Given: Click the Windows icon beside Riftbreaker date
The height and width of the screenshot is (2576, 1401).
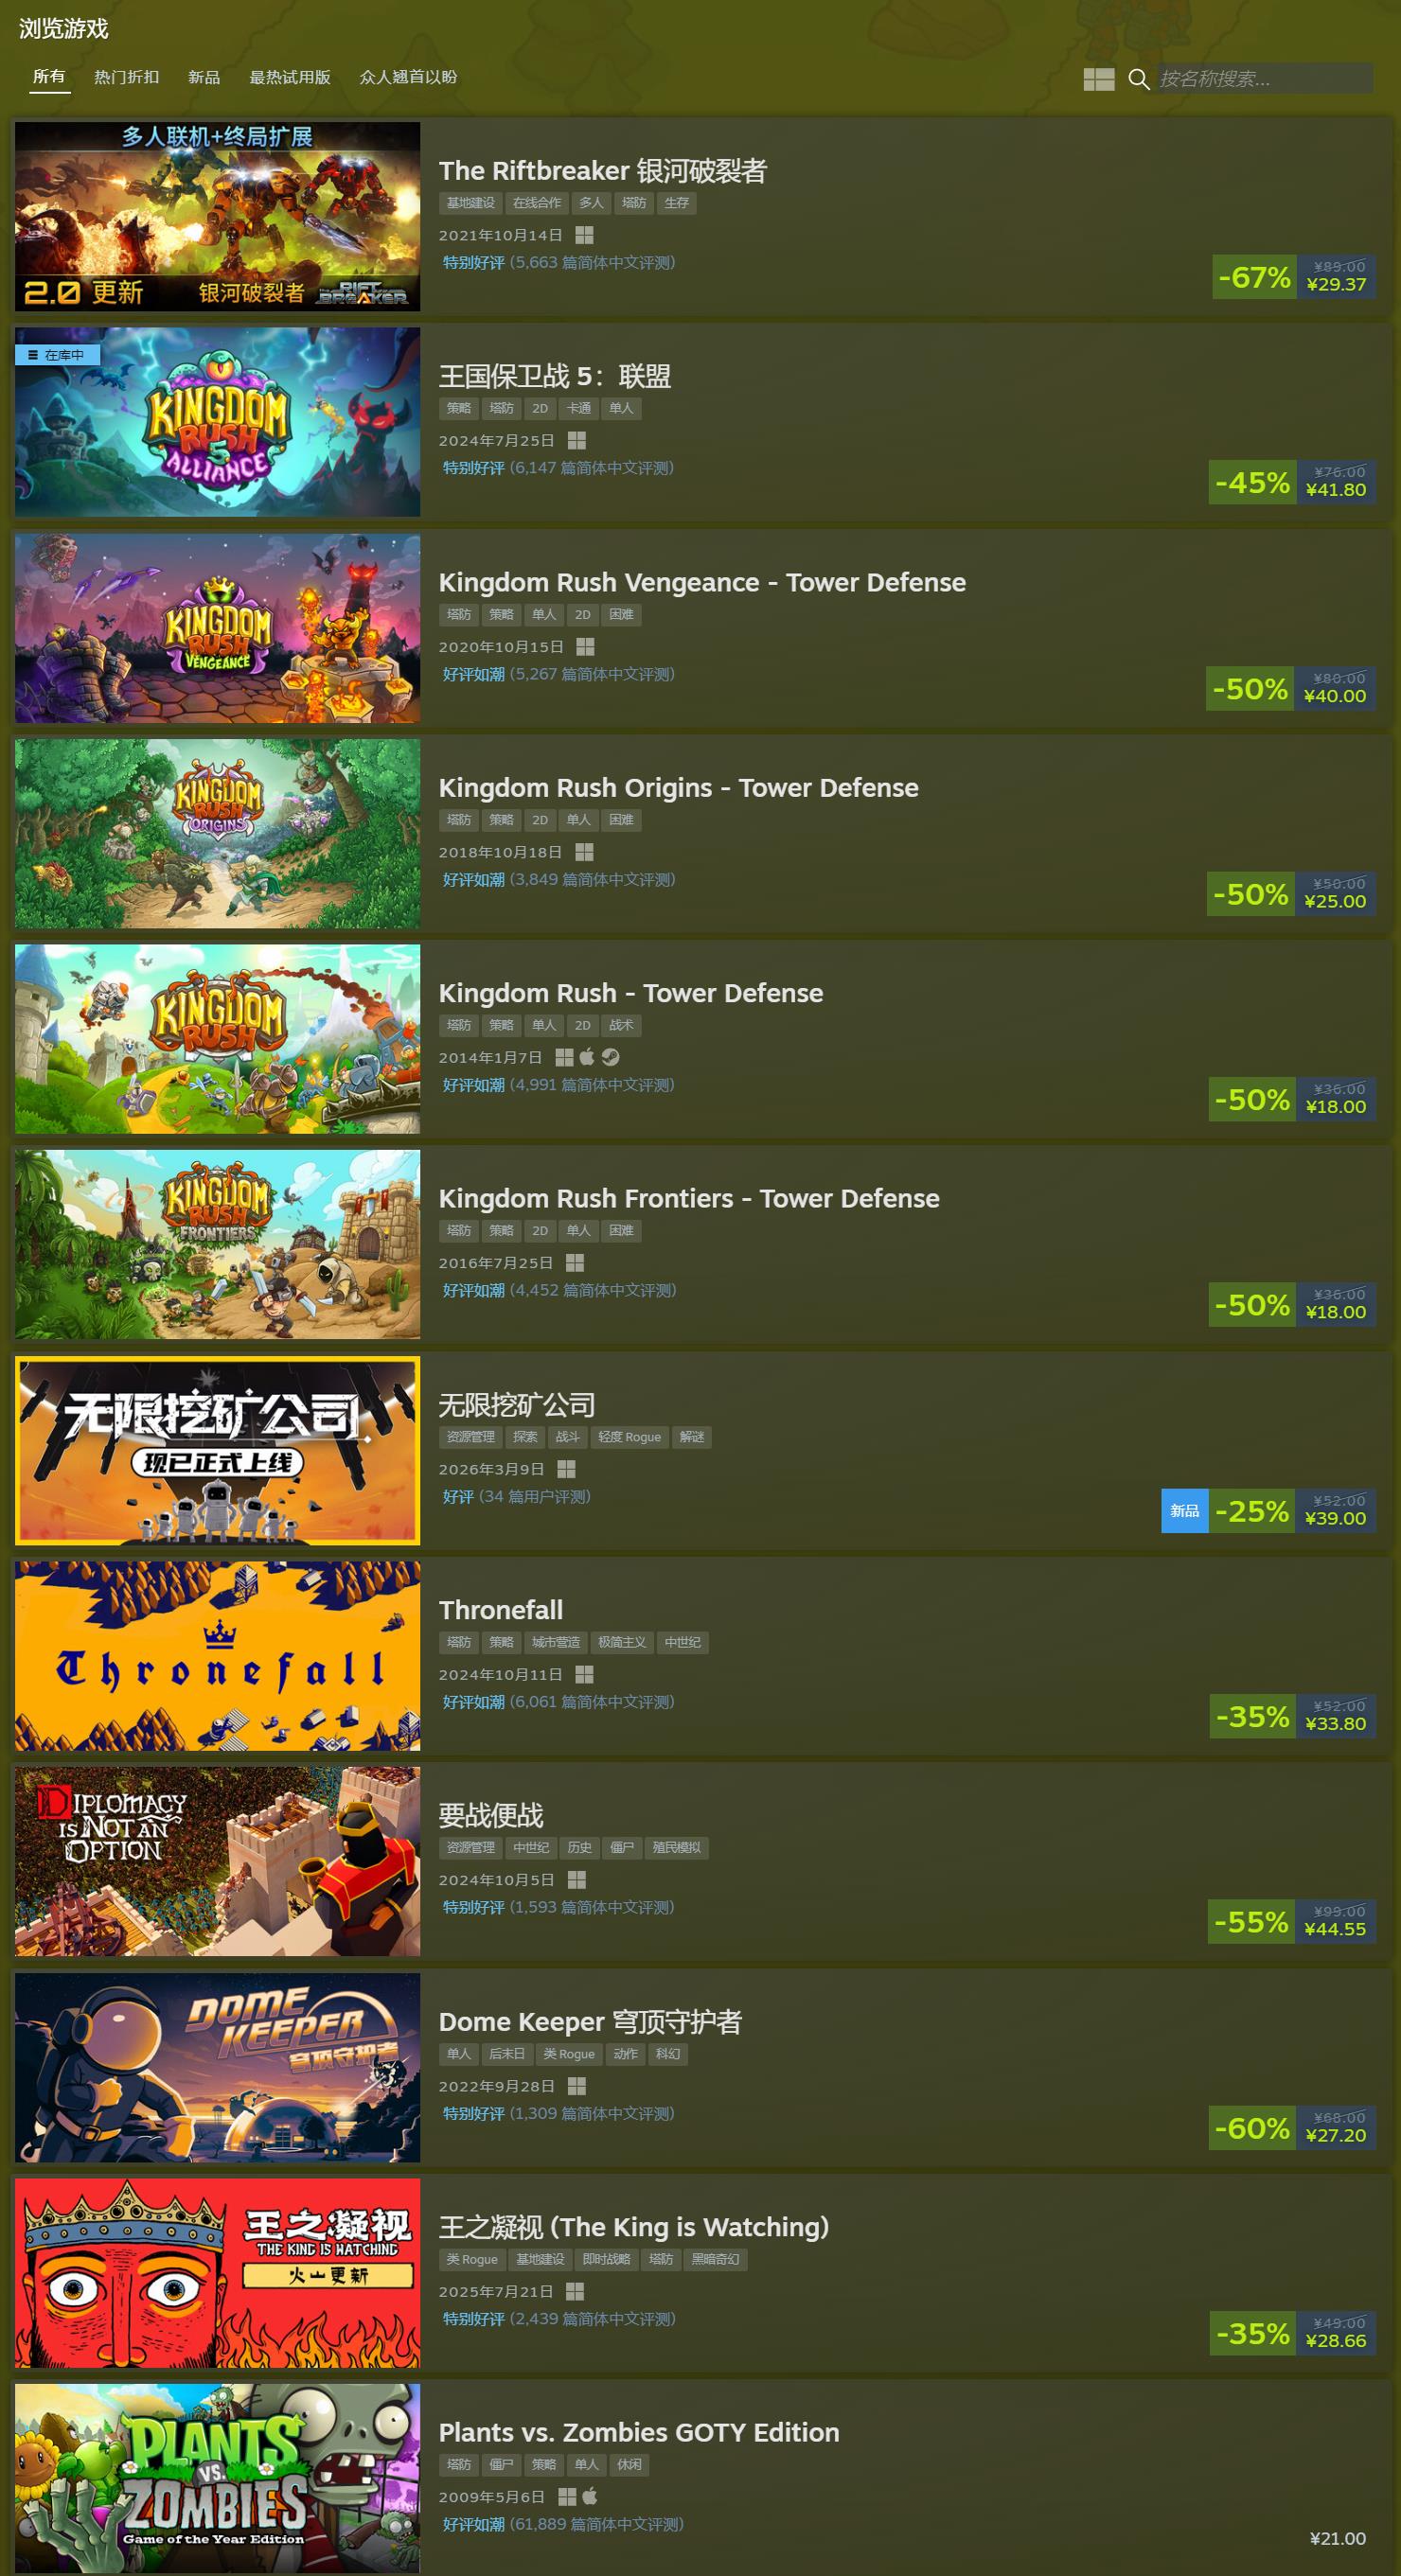Looking at the screenshot, I should (585, 235).
